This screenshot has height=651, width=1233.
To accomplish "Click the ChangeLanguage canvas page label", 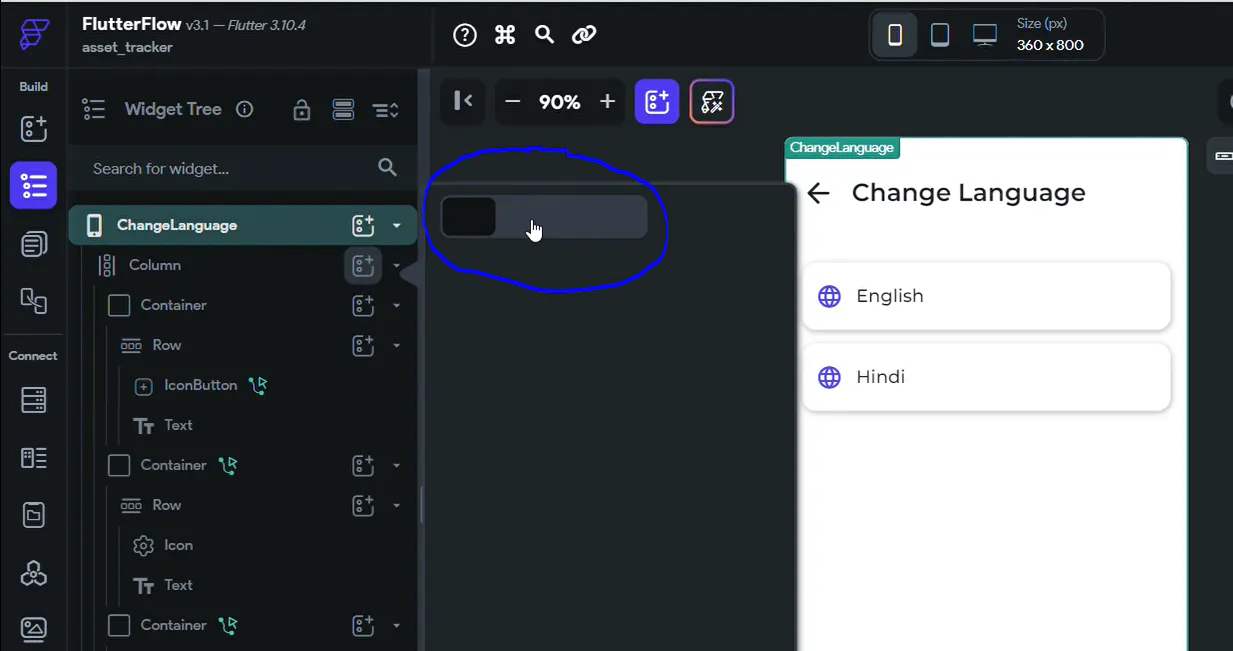I will (842, 148).
